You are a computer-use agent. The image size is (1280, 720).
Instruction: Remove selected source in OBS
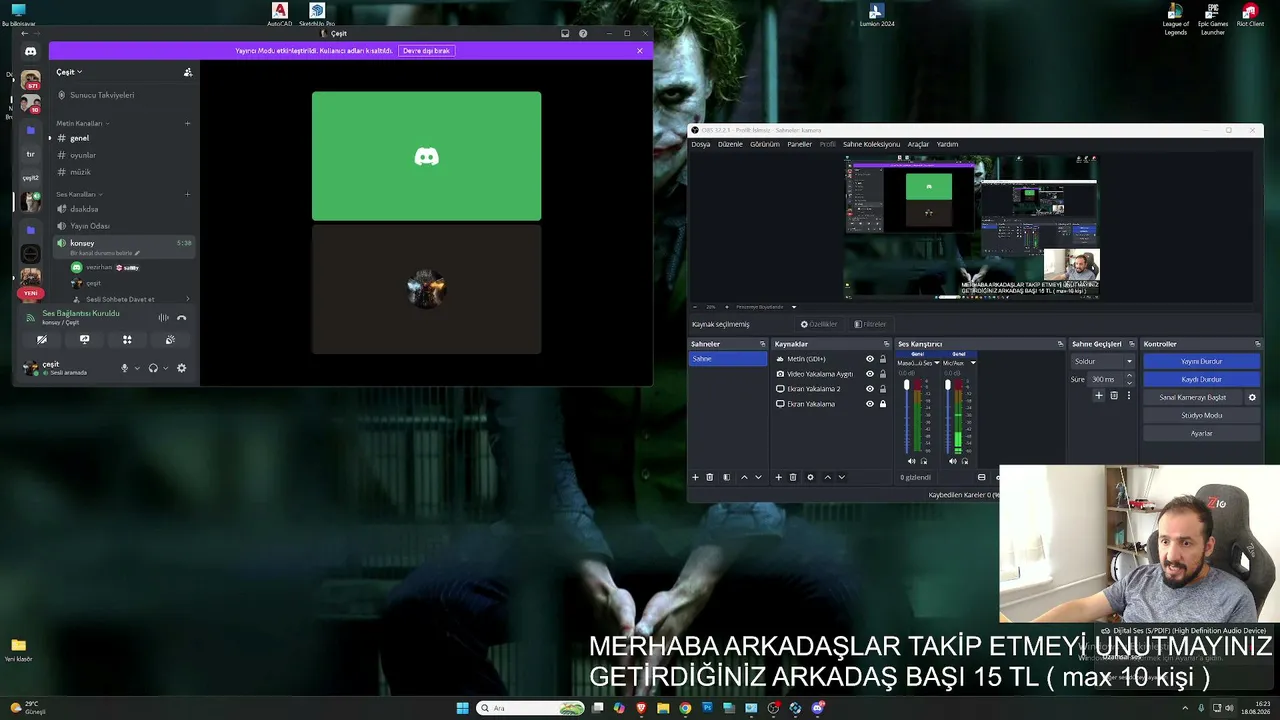(793, 477)
